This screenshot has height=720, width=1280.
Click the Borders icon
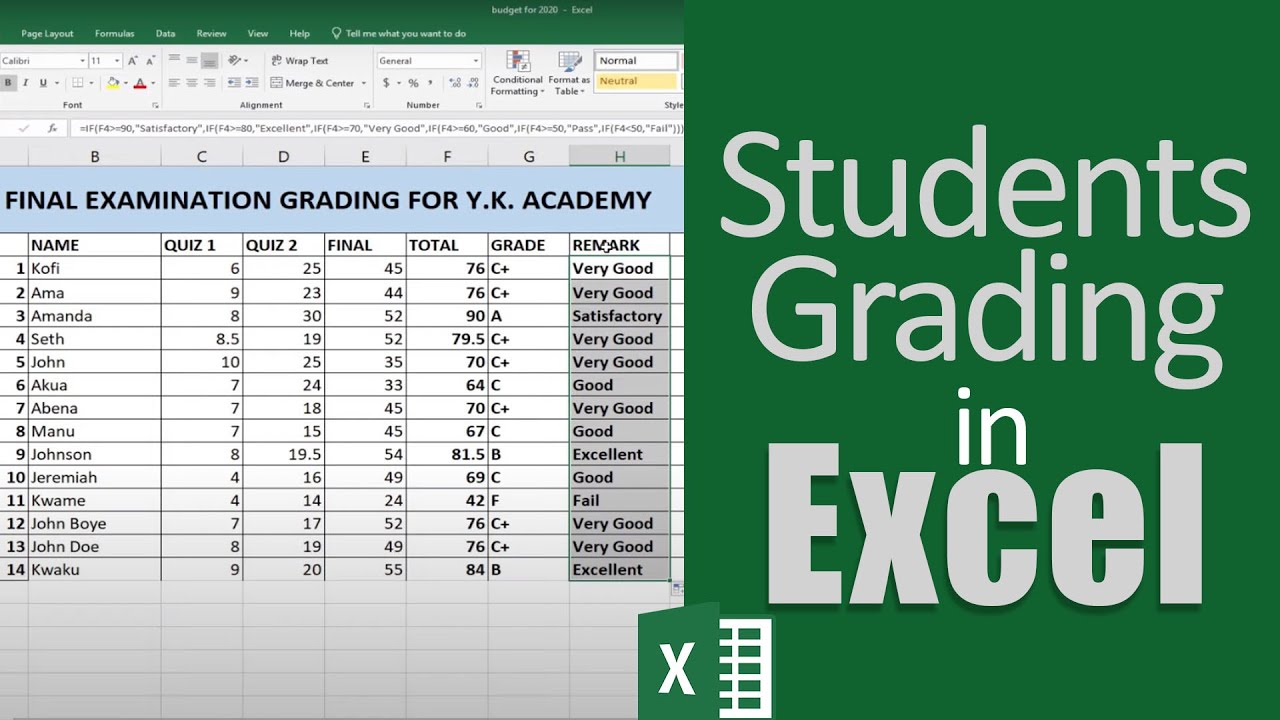76,83
